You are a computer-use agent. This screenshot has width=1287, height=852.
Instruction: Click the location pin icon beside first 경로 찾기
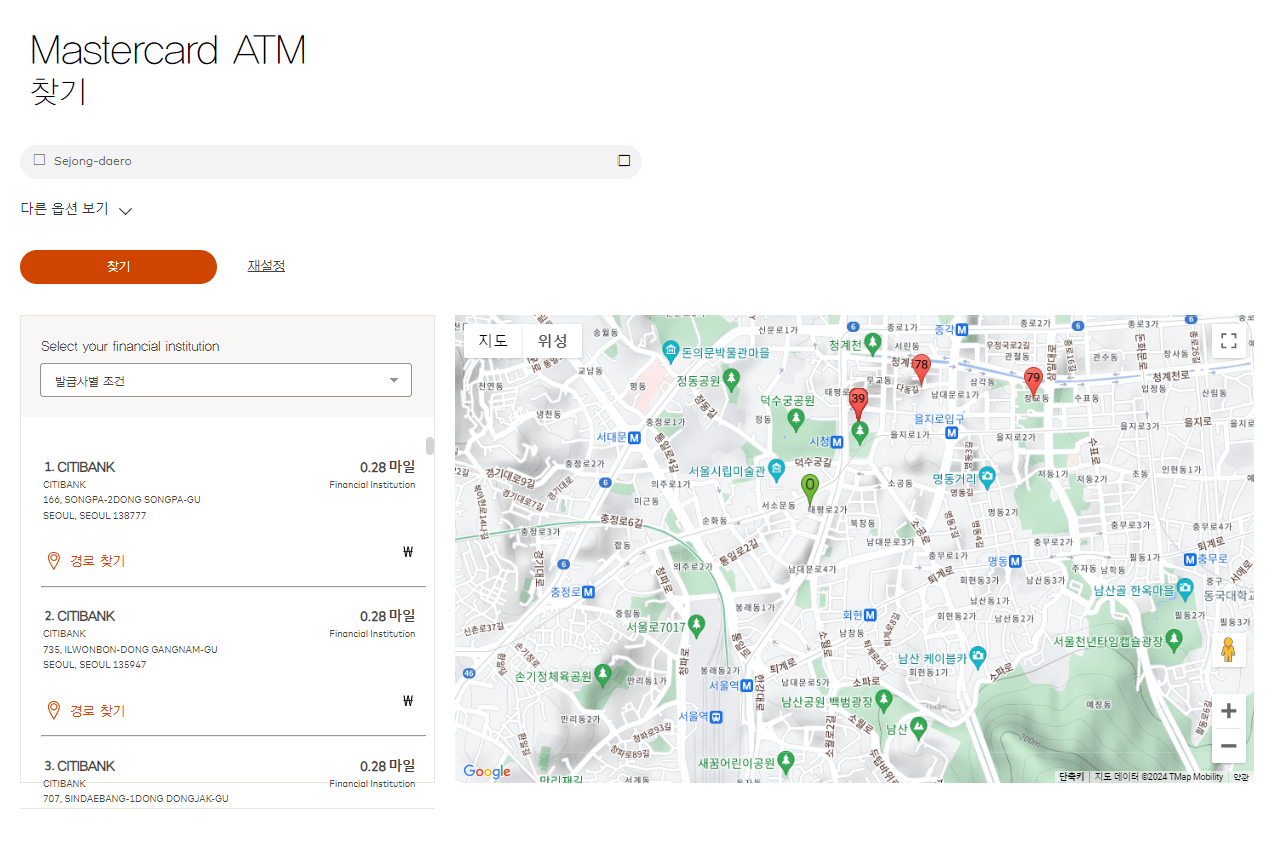pyautogui.click(x=53, y=560)
